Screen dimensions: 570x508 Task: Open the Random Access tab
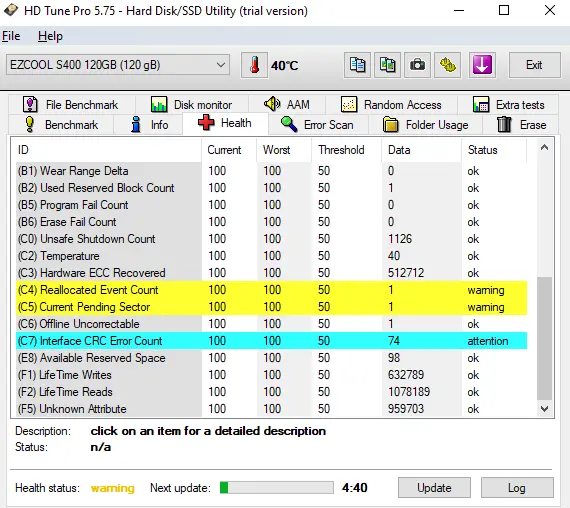click(x=392, y=105)
